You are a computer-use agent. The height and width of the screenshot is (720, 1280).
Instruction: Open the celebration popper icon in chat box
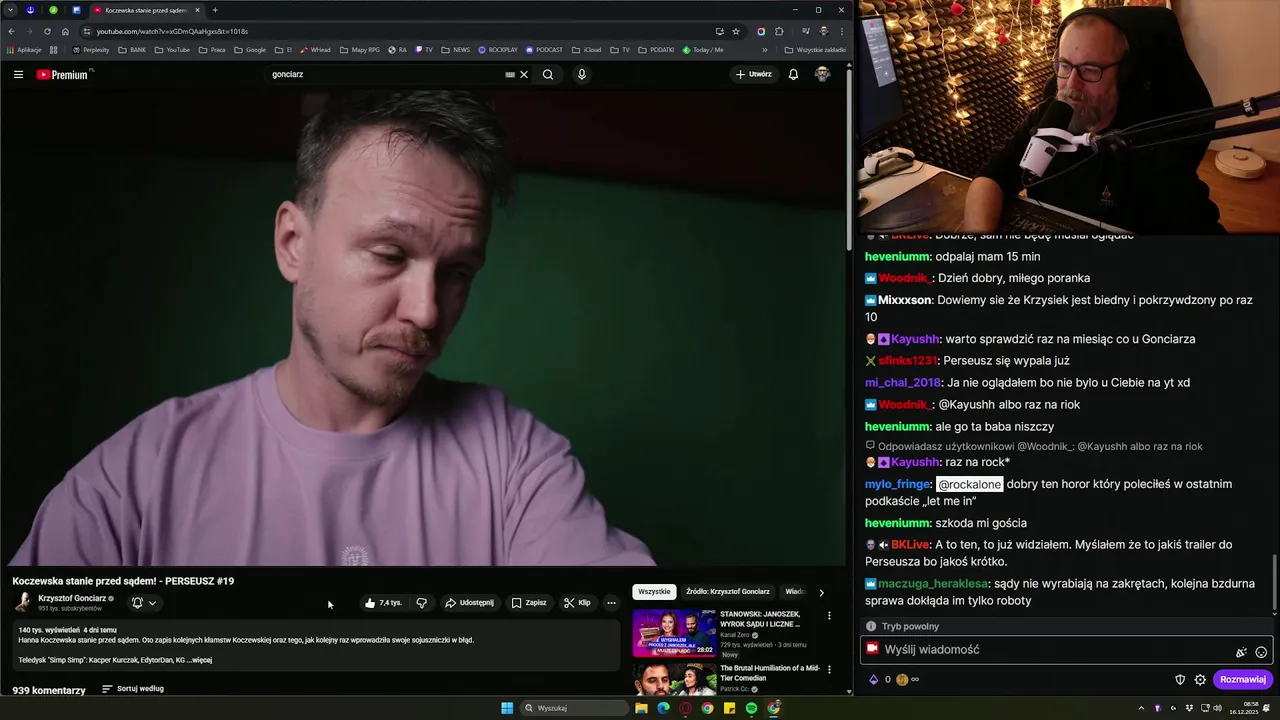[x=1241, y=652]
